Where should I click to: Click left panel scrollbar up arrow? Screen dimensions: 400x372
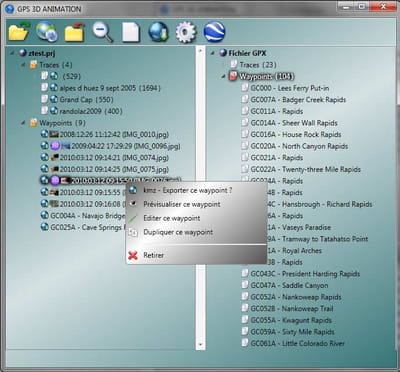[x=200, y=51]
